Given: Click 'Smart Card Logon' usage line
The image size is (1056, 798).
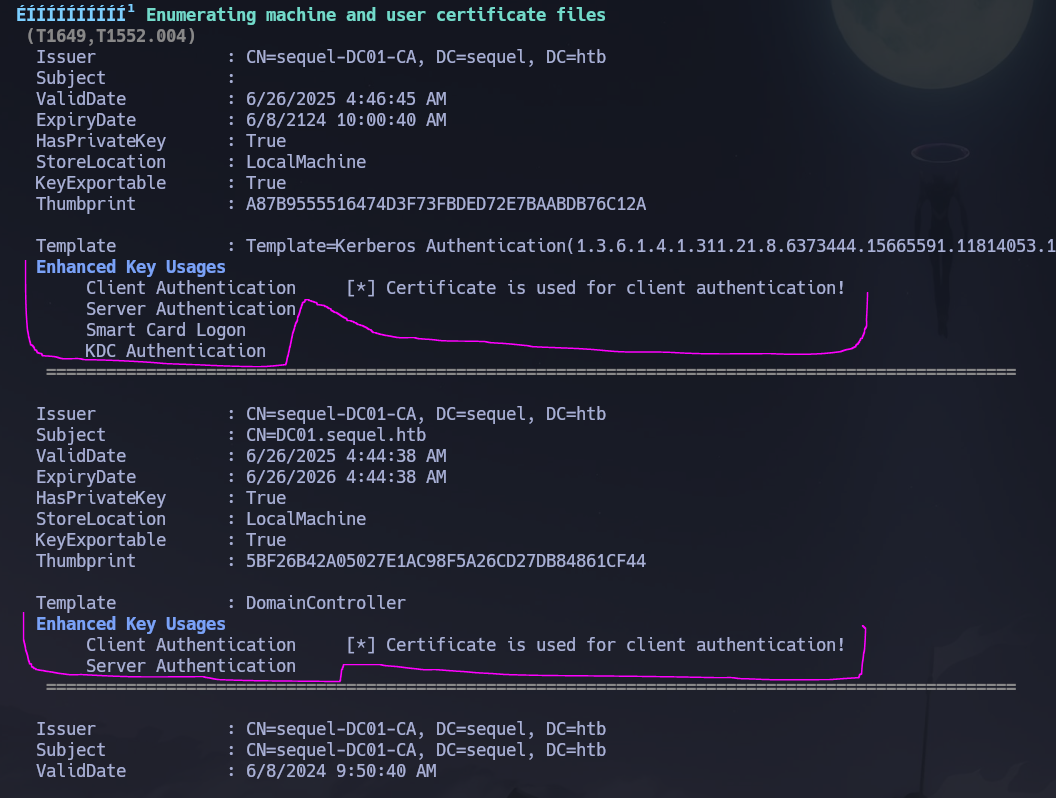Looking at the screenshot, I should pyautogui.click(x=166, y=330).
